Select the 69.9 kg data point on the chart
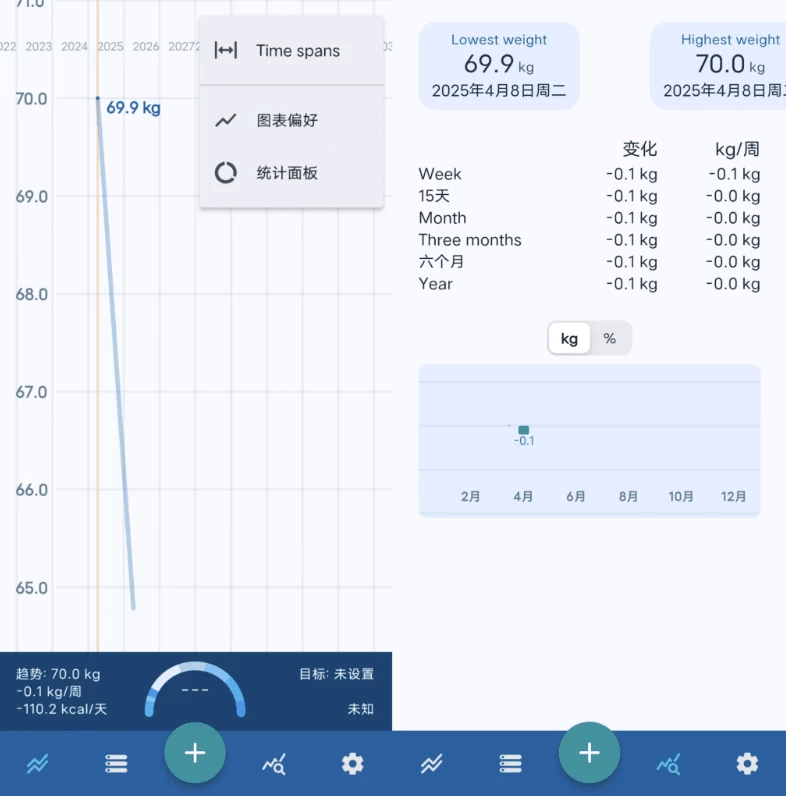Viewport: 786px width, 796px height. (98, 99)
